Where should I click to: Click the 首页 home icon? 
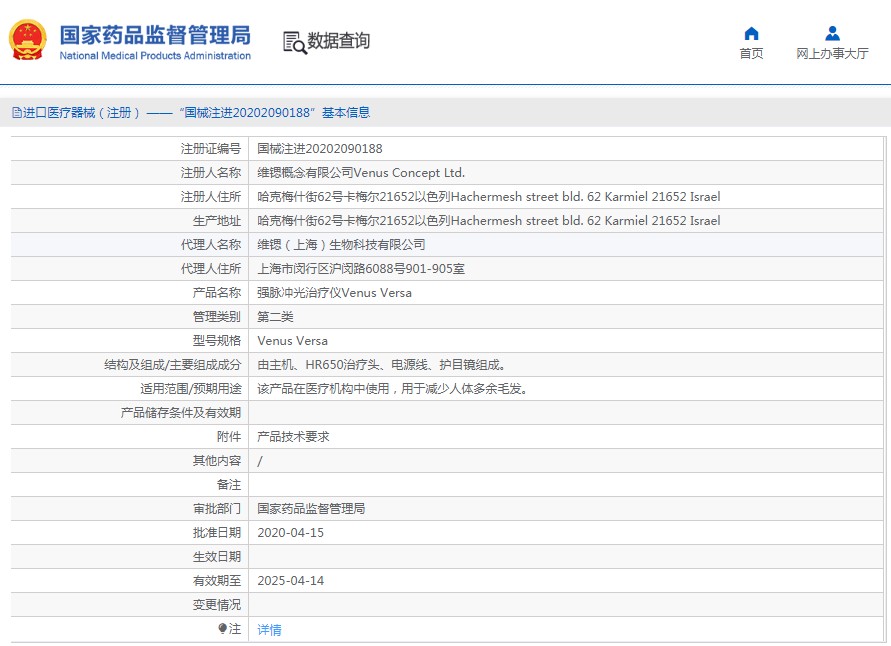[x=751, y=34]
